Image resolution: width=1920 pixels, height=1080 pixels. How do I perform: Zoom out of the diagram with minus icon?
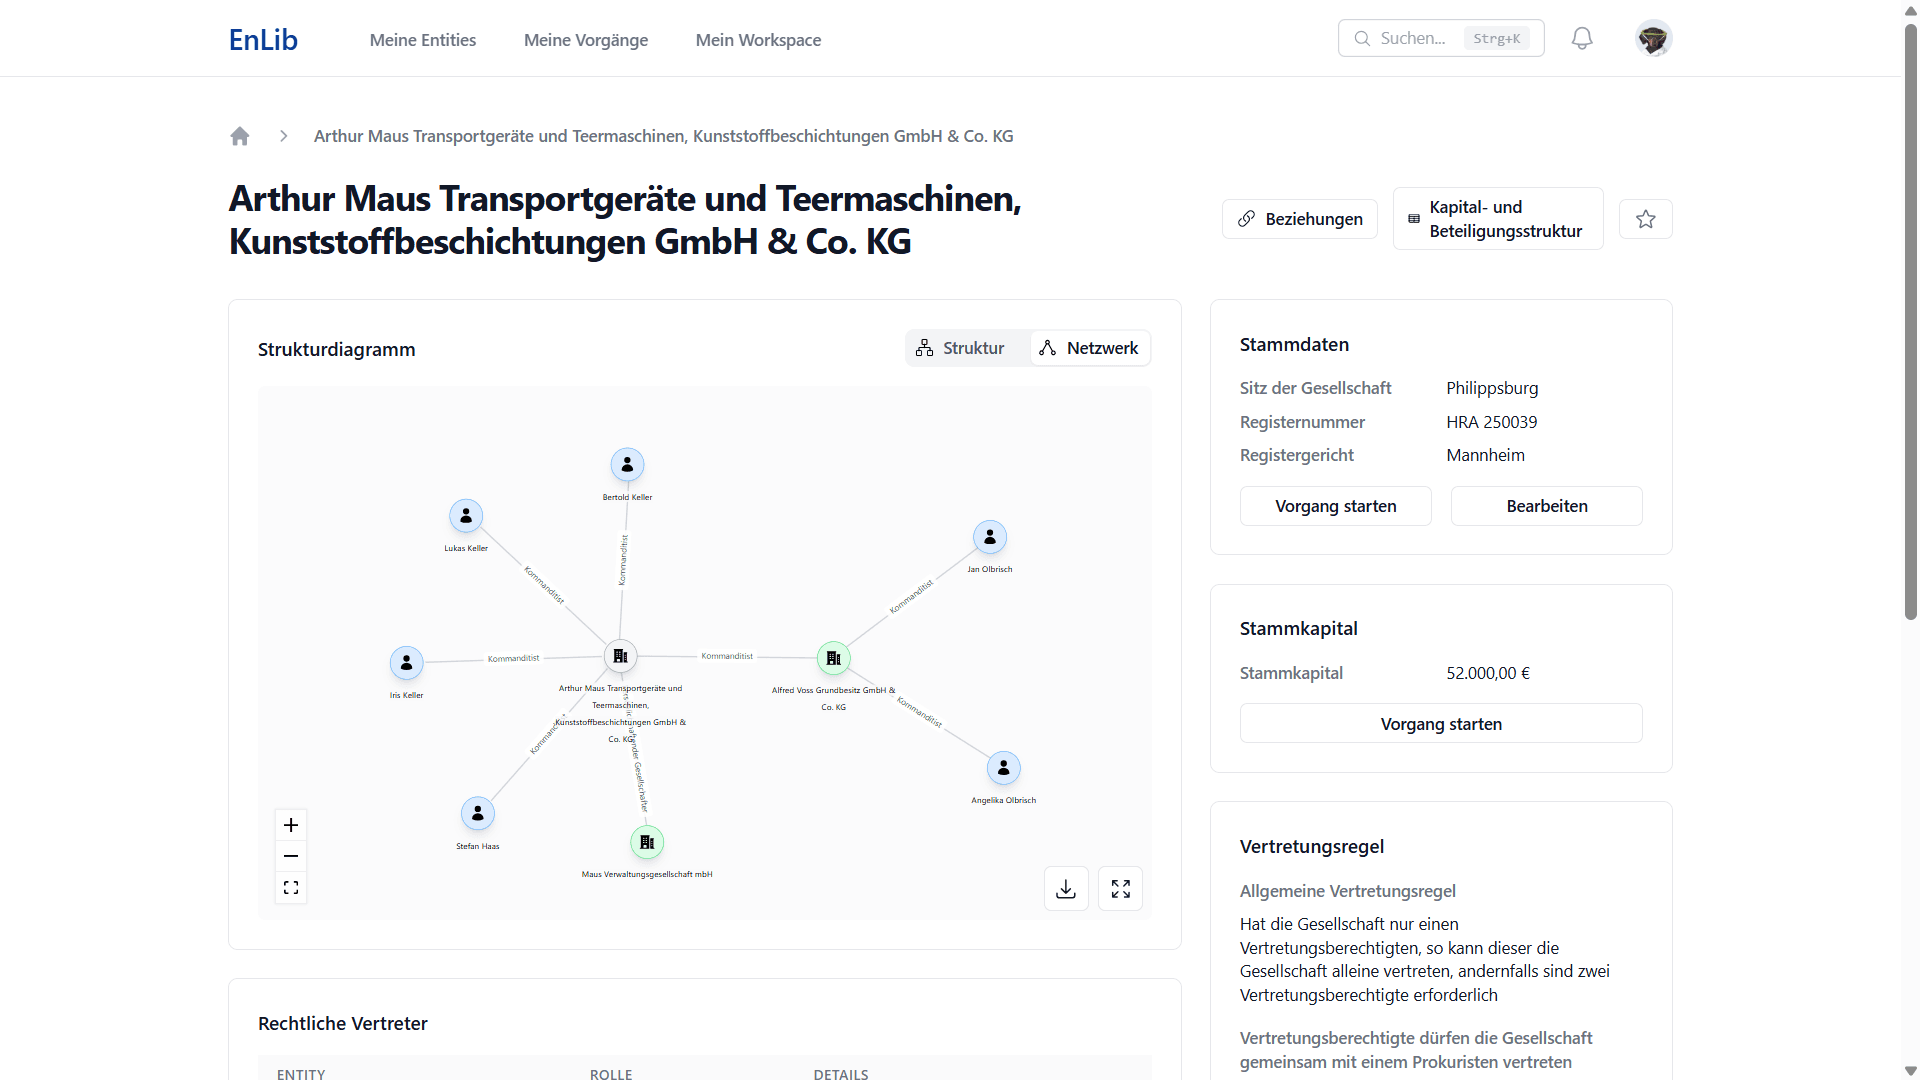(x=290, y=856)
